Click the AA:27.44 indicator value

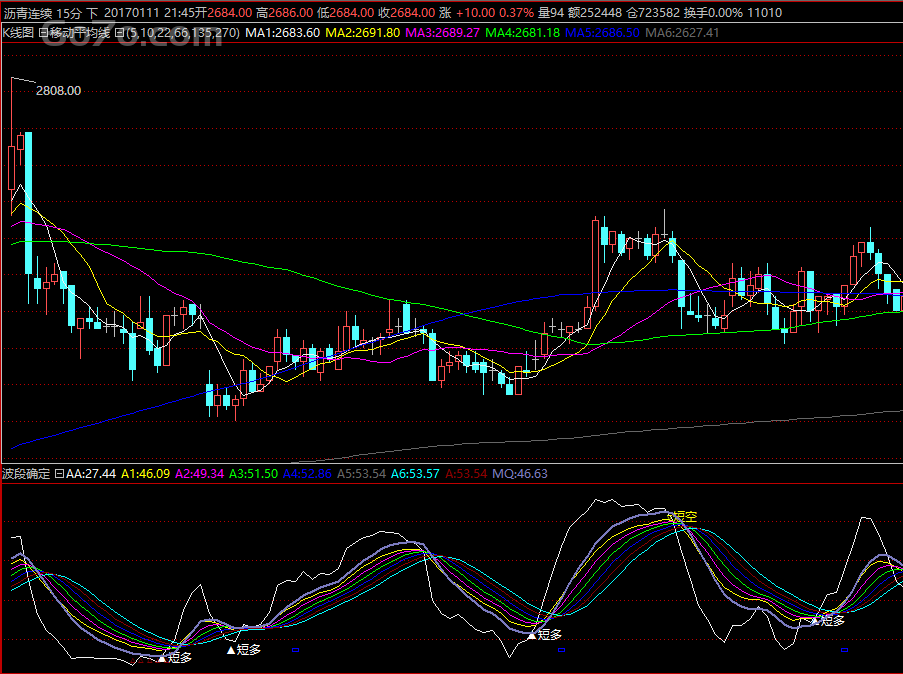point(90,473)
